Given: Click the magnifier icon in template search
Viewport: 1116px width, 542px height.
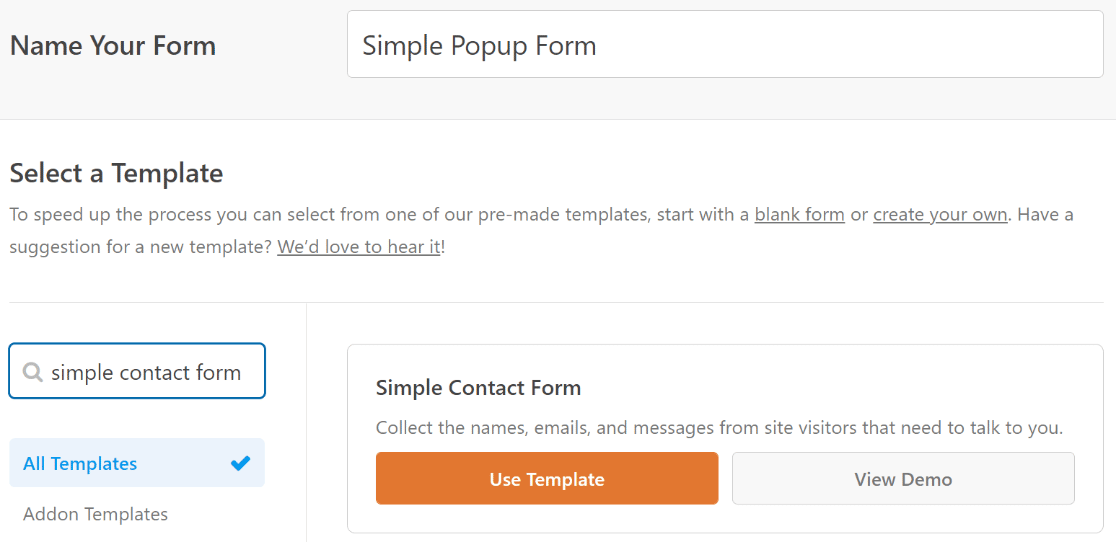Looking at the screenshot, I should (x=32, y=371).
